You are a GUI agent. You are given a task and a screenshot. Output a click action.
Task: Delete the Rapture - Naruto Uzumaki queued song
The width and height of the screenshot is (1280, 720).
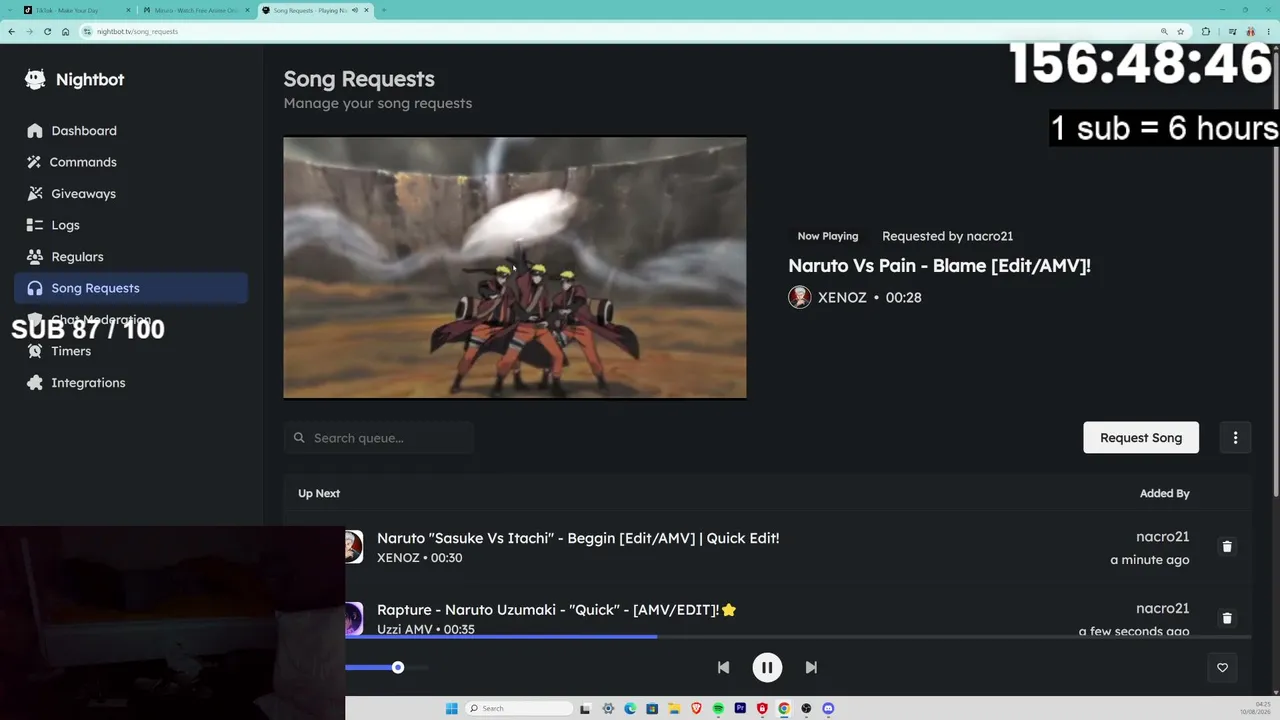point(1227,618)
